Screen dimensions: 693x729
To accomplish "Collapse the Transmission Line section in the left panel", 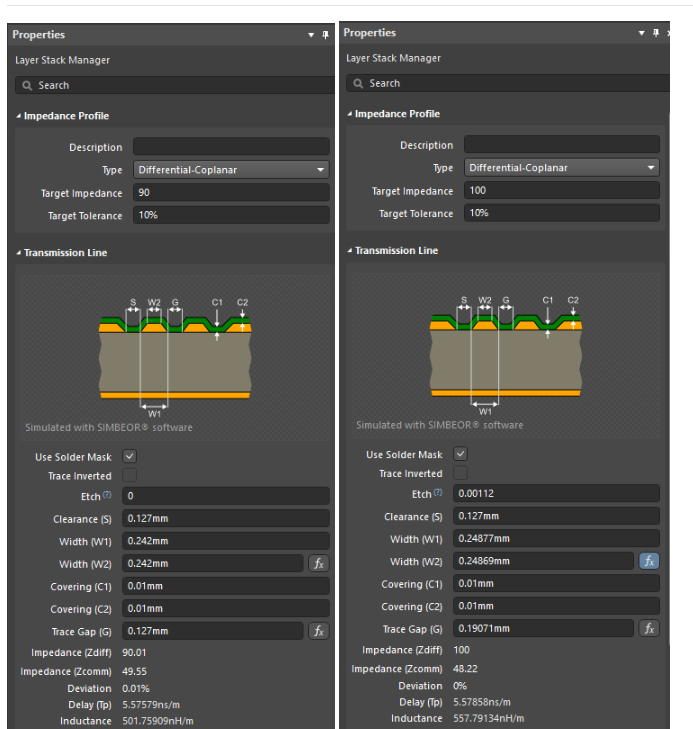I will 18,253.
